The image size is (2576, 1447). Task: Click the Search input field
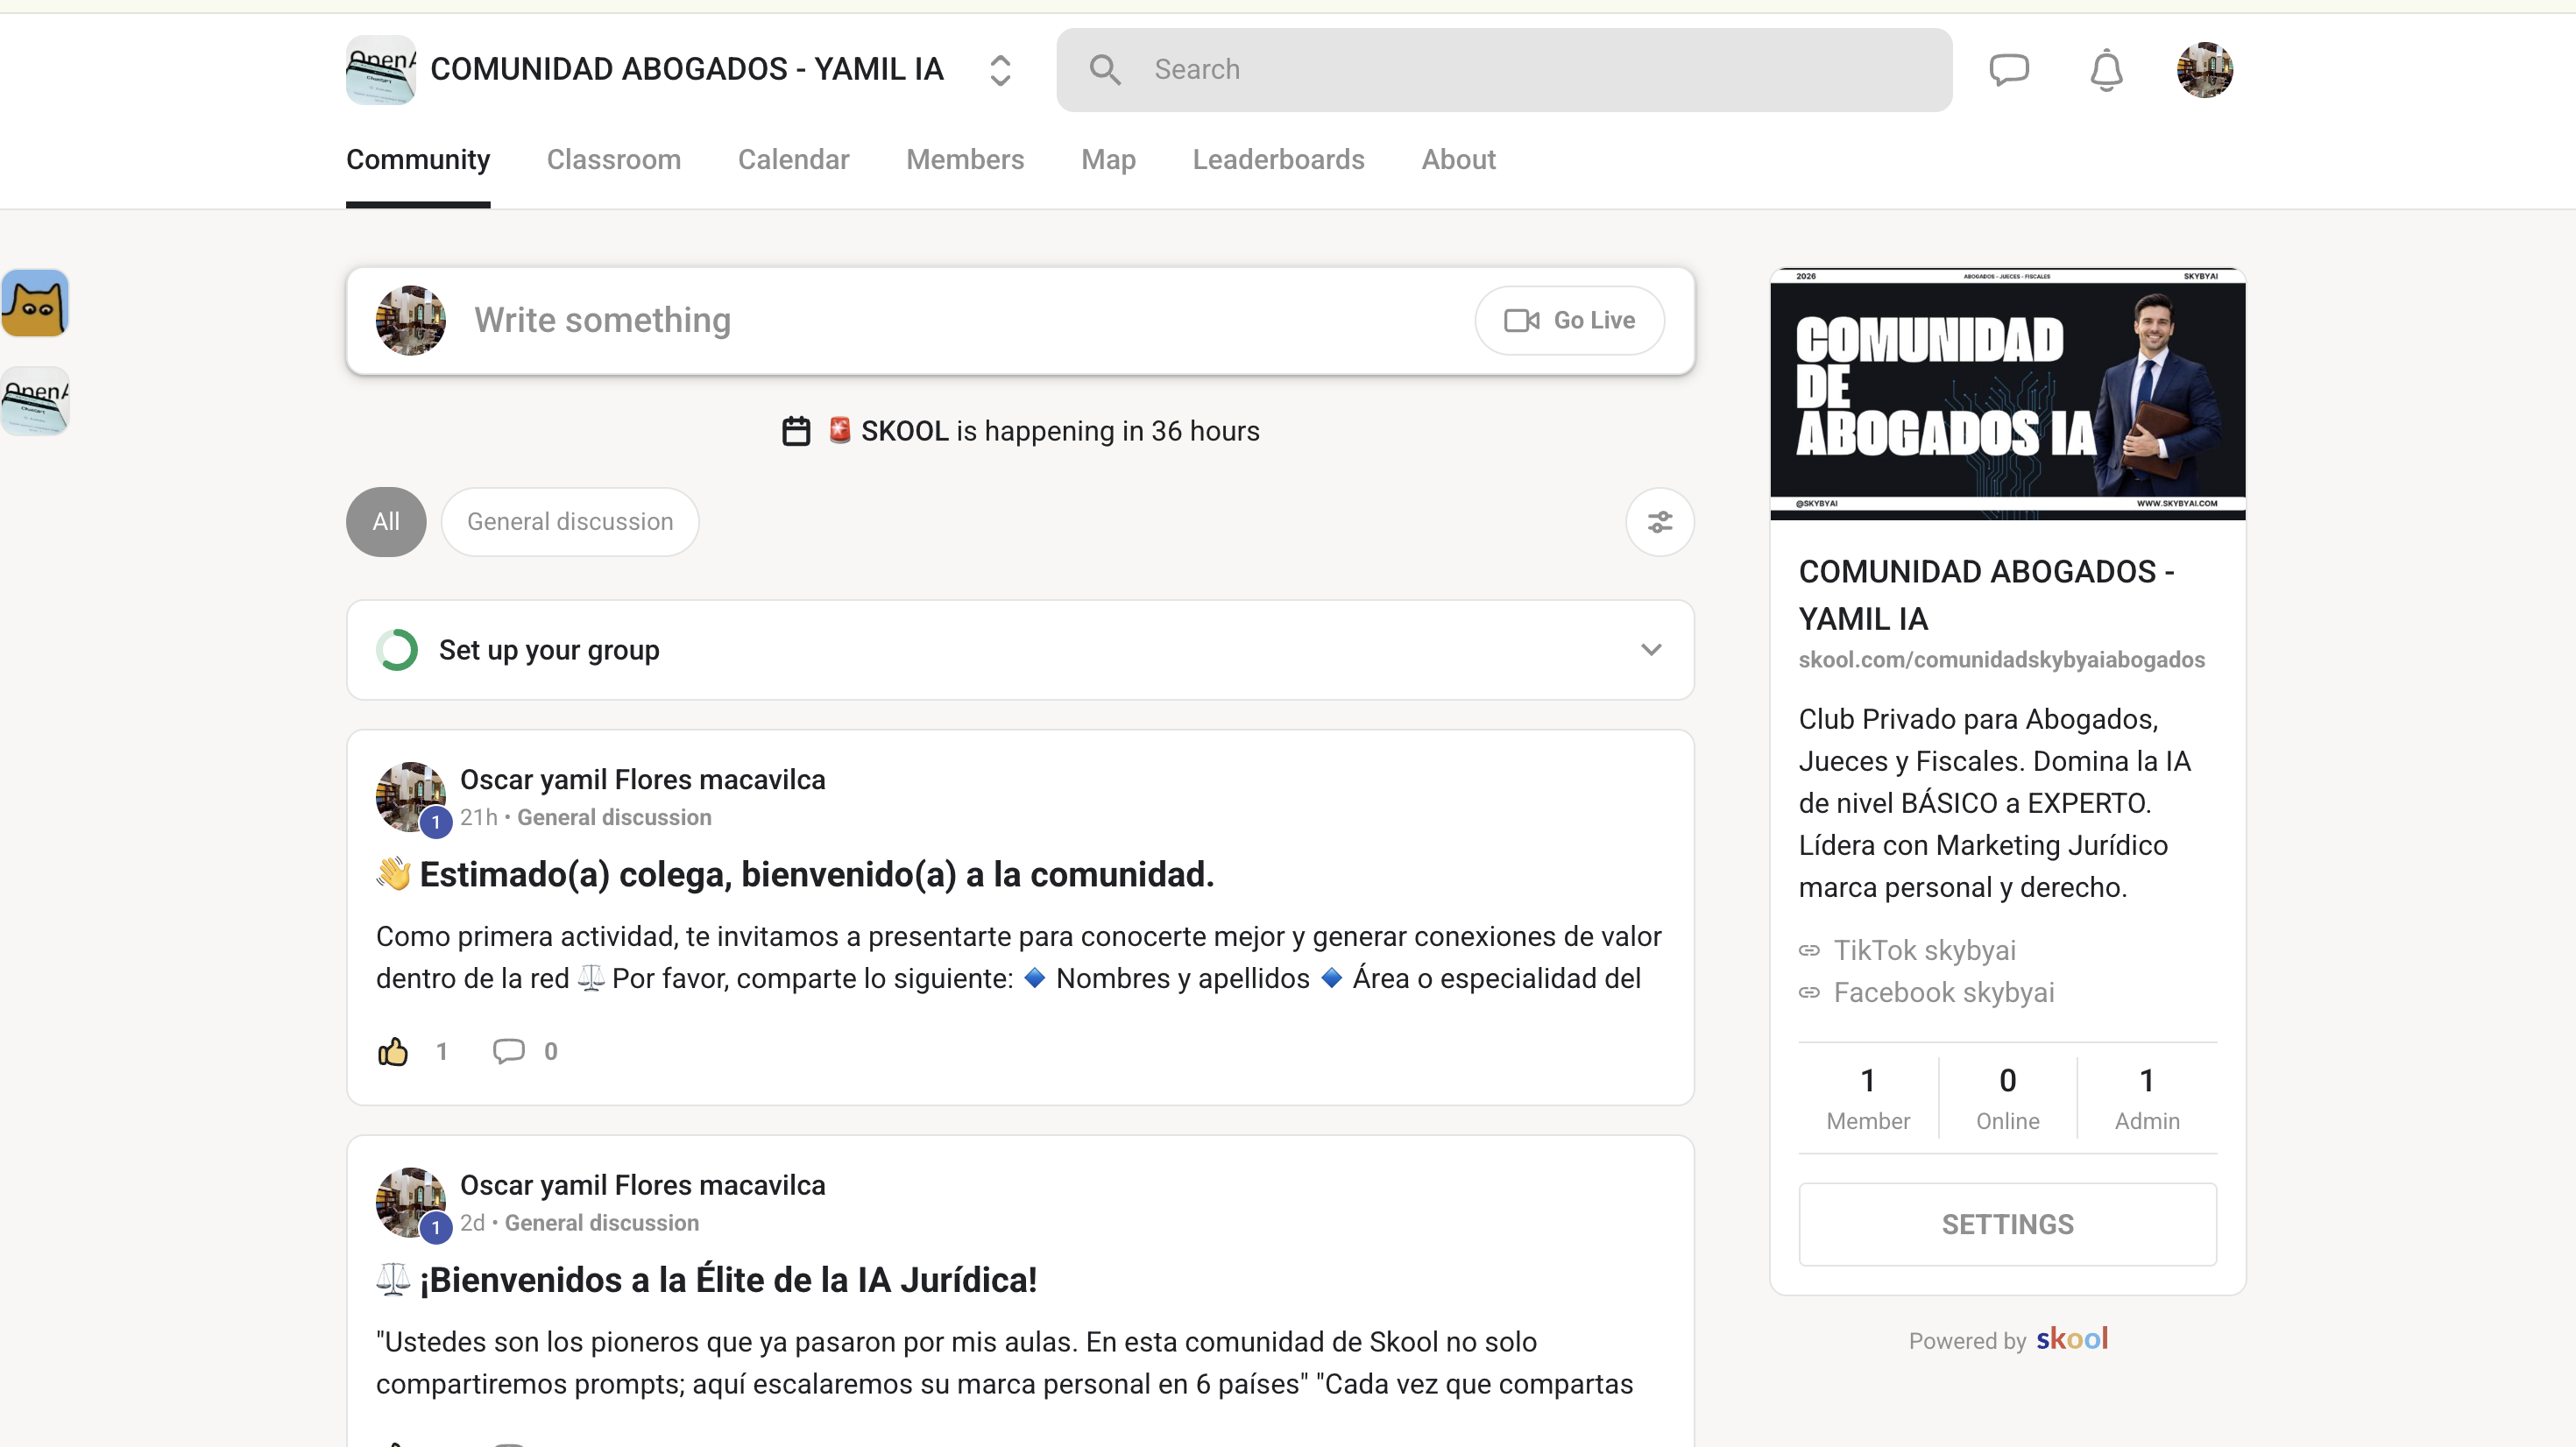tap(1504, 69)
